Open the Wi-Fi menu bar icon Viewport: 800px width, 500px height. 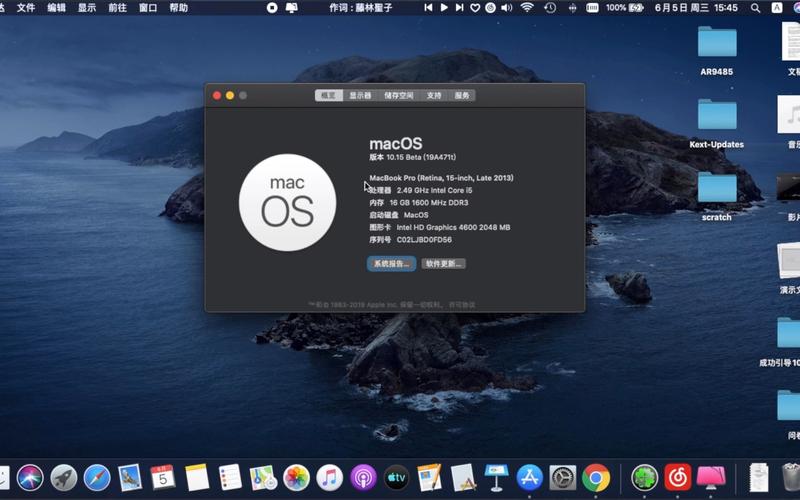527,8
